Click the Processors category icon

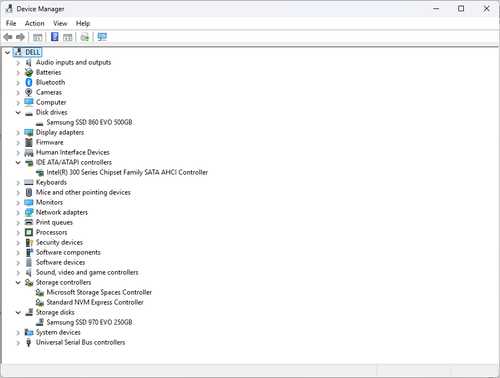click(x=29, y=232)
